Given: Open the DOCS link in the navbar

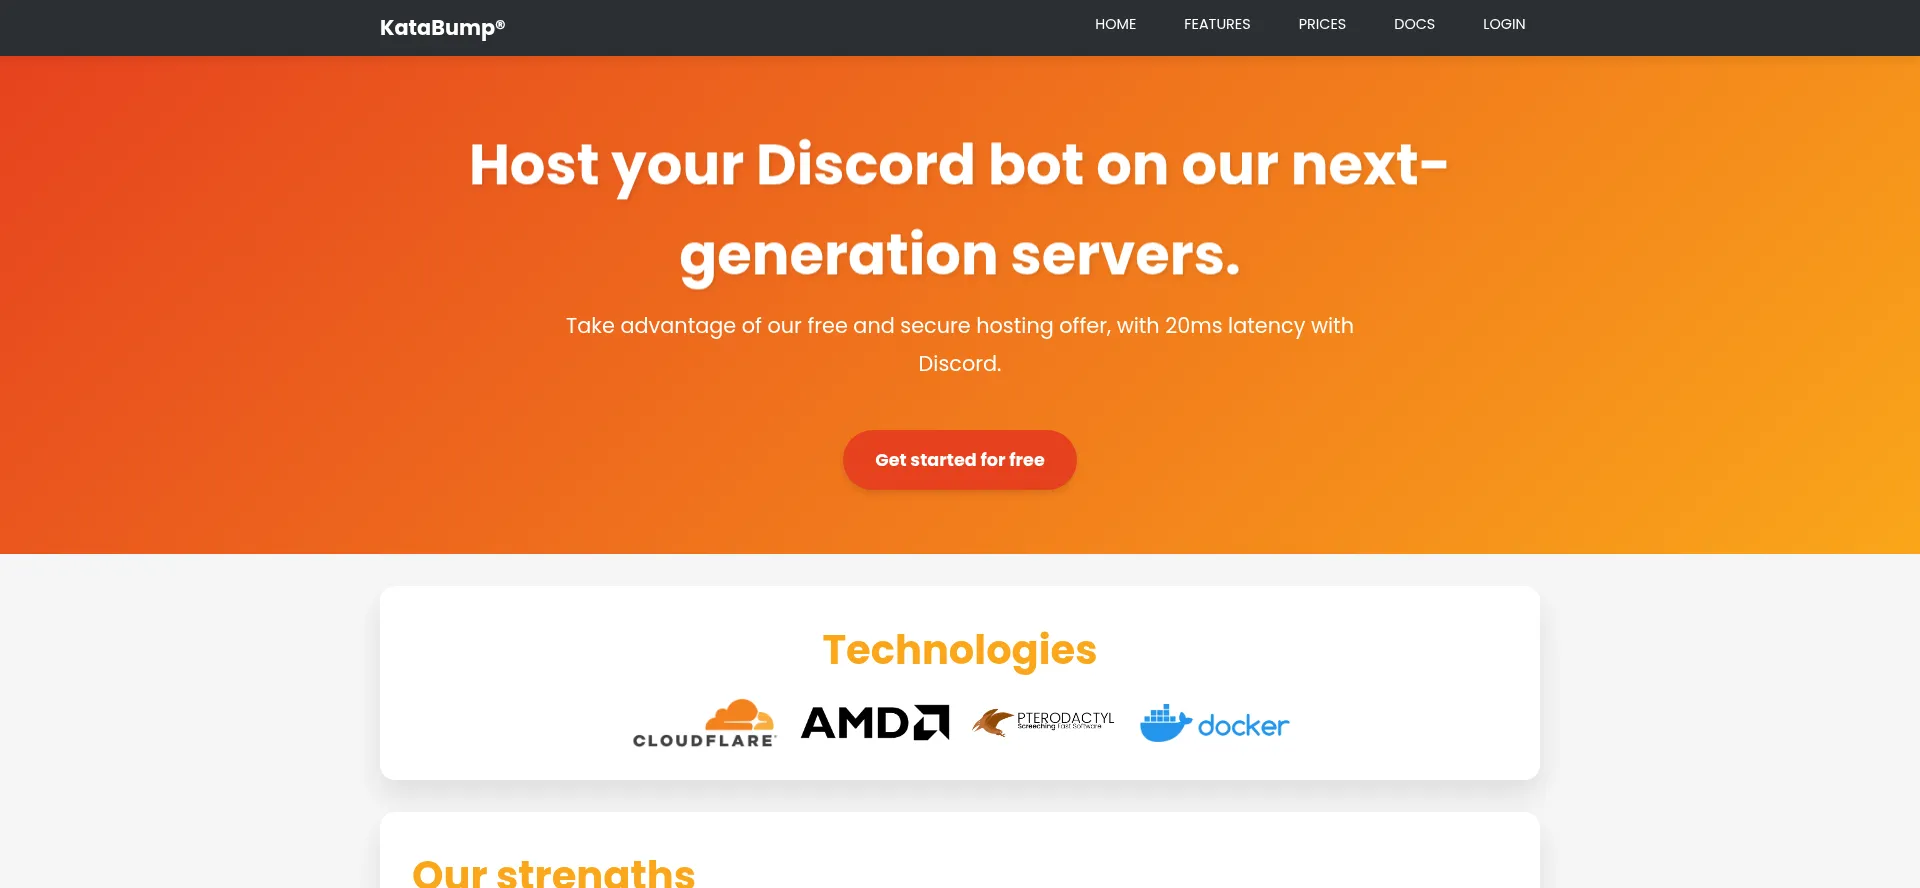Looking at the screenshot, I should tap(1414, 24).
